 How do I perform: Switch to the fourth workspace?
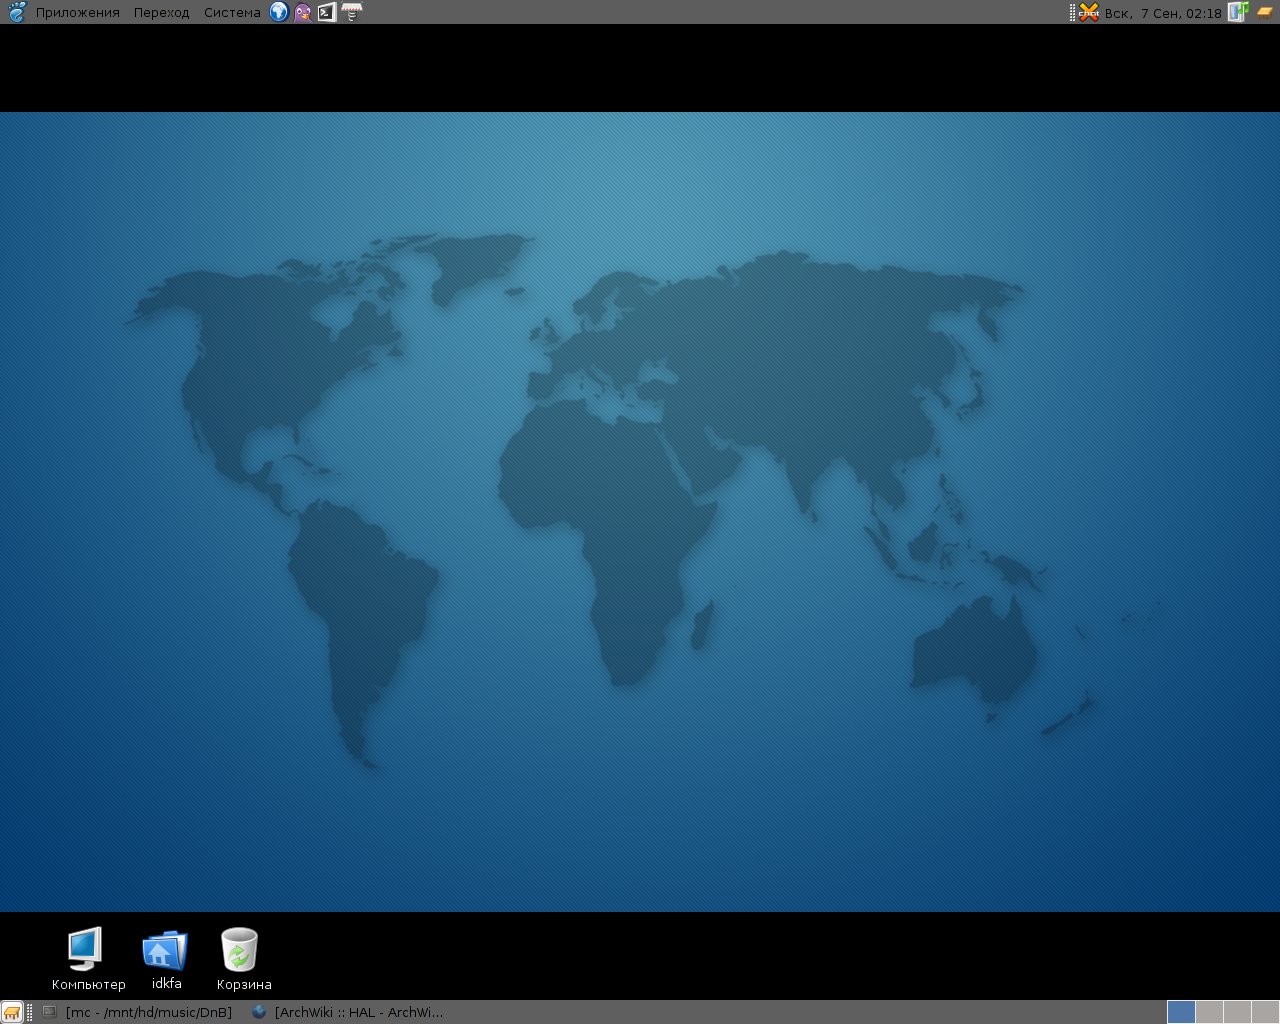click(1265, 1012)
